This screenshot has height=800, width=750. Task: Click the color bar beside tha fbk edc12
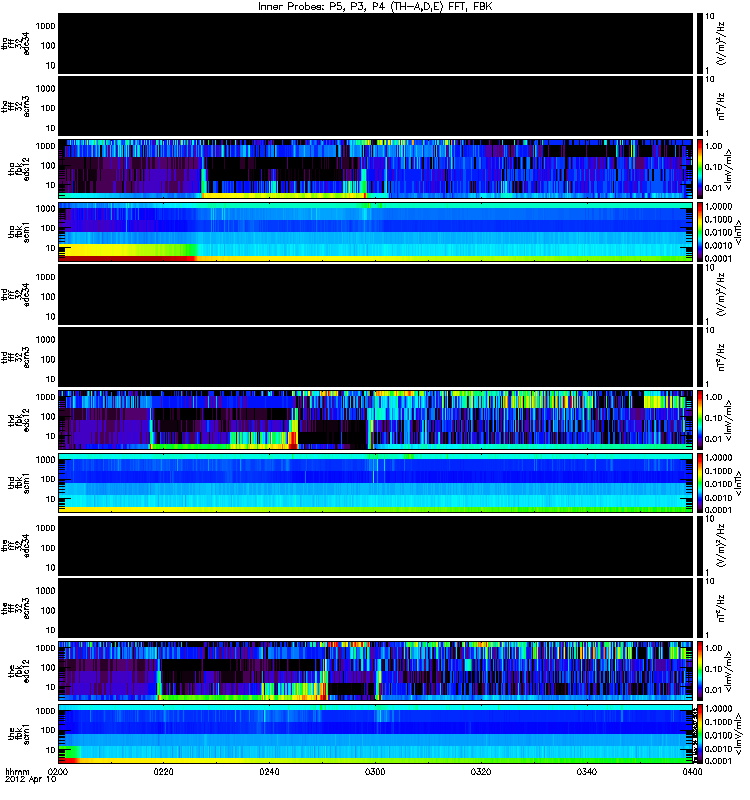tap(700, 170)
